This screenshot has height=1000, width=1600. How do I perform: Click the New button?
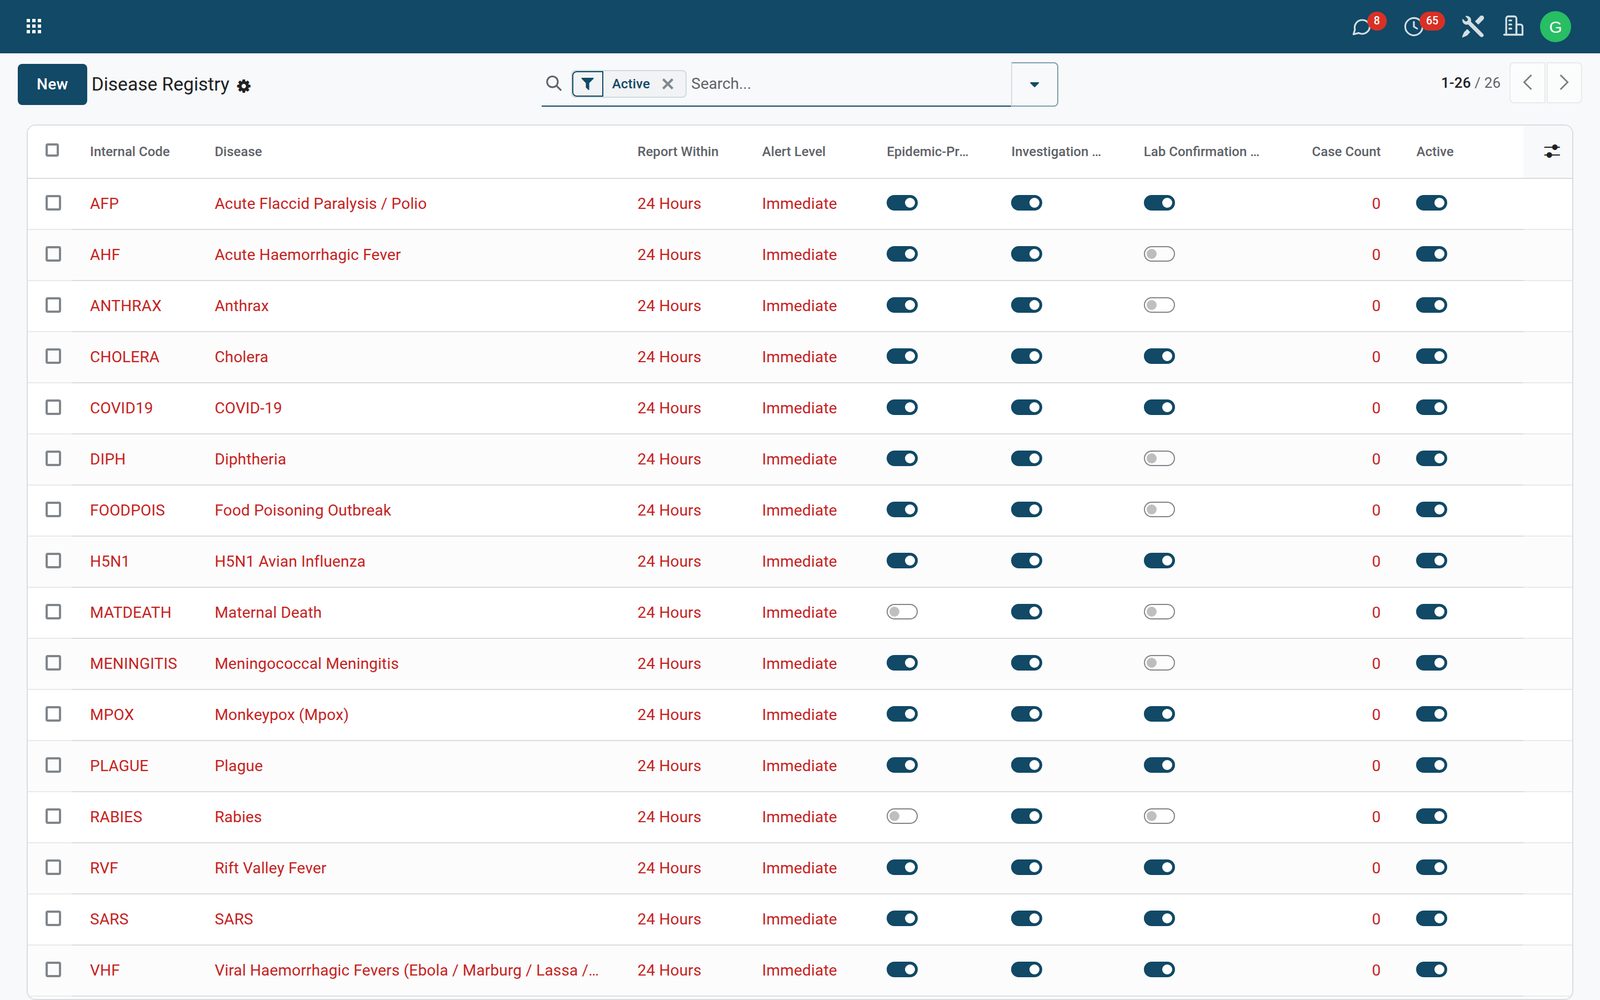[x=52, y=84]
